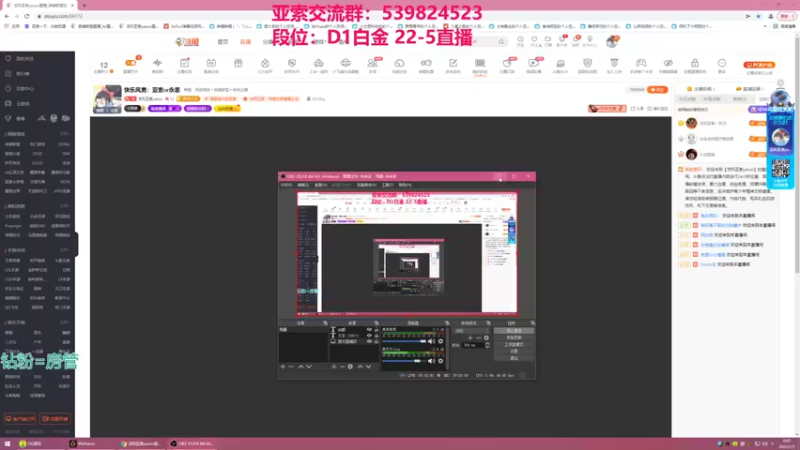800x450 pixels.
Task: Select 首页 in Douyu top navigation
Action: click(223, 42)
